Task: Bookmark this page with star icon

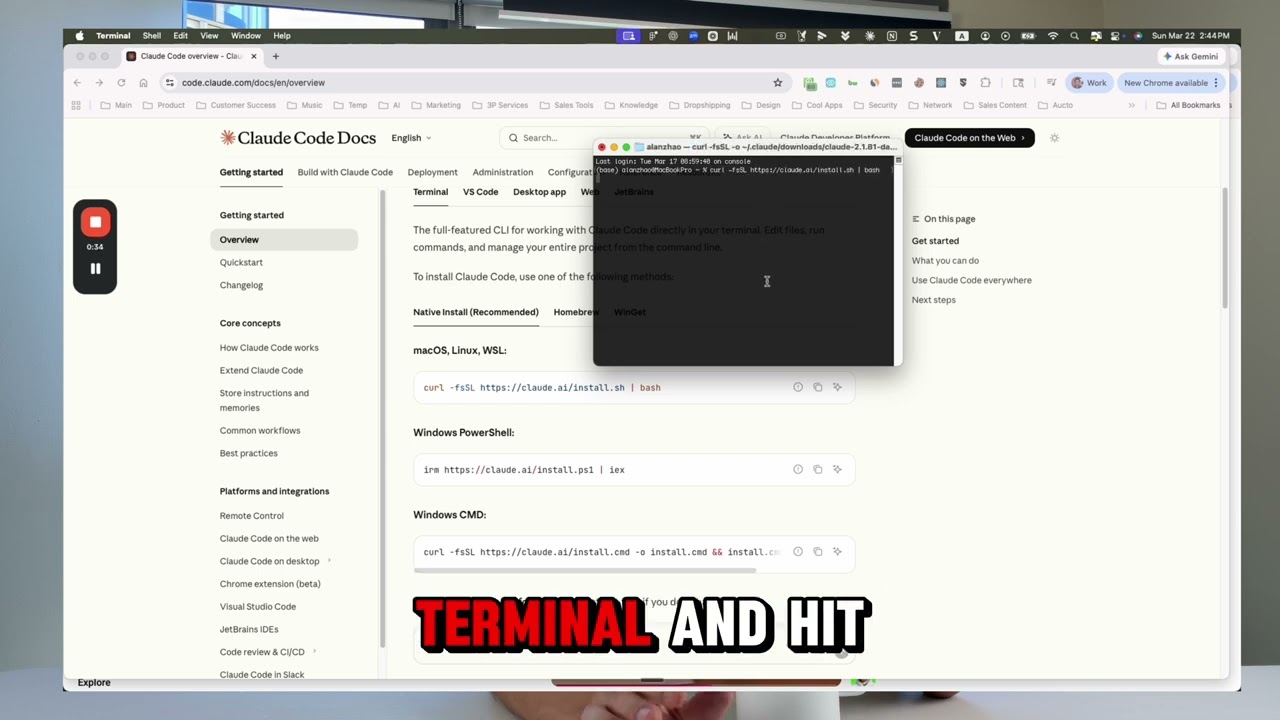Action: click(778, 83)
